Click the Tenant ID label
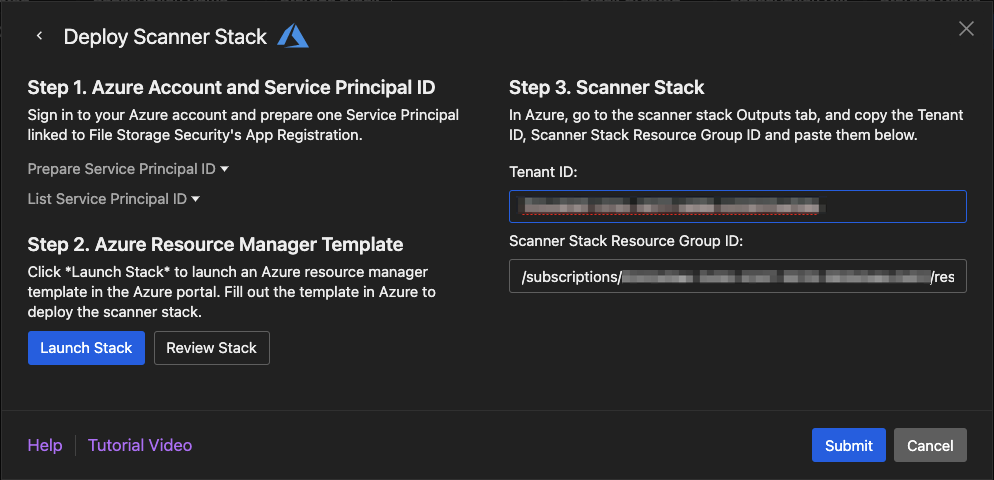 click(x=543, y=172)
